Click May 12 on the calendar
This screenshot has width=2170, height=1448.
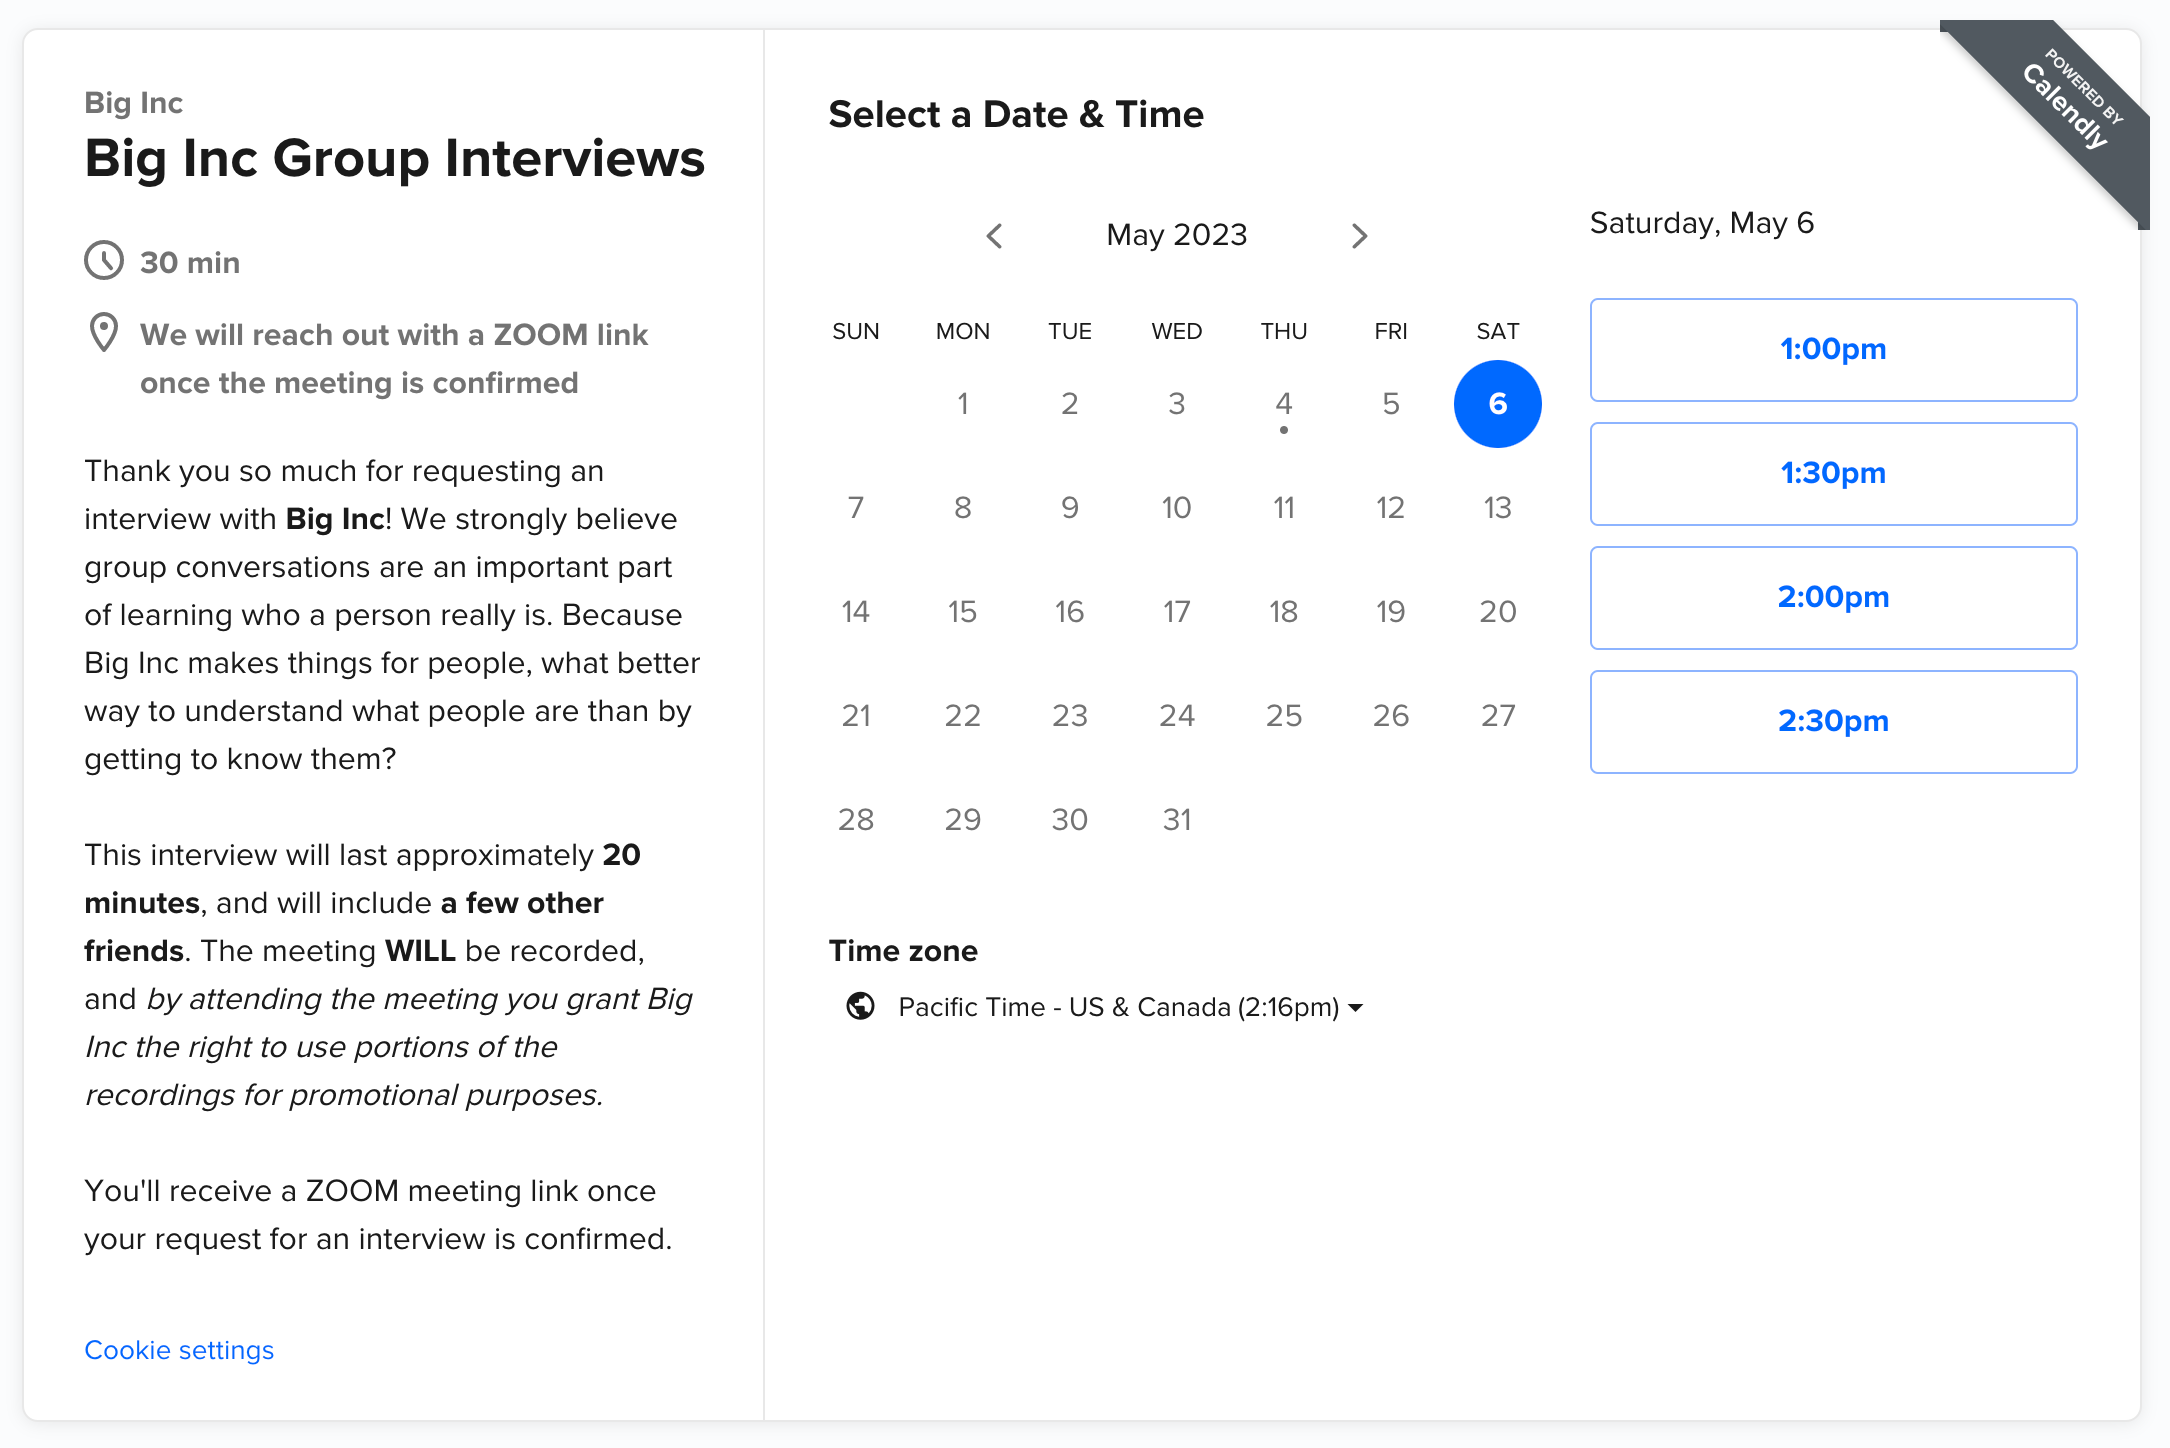1390,508
